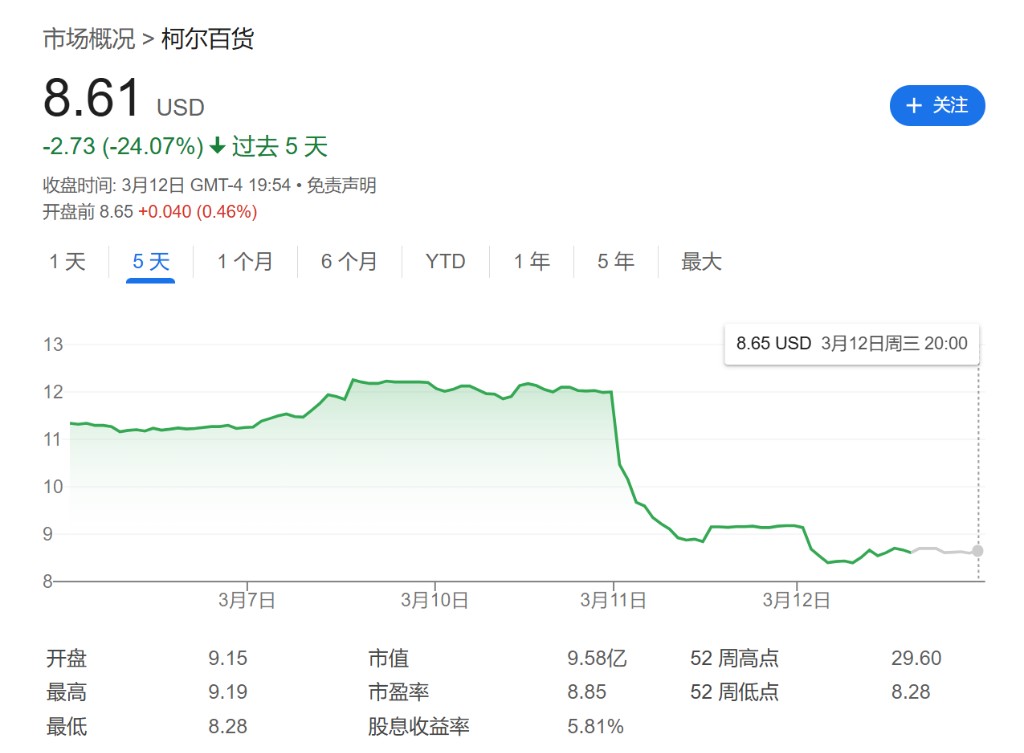Click the 股息收益率 value 5.81%
Image resolution: width=1024 pixels, height=753 pixels.
point(596,726)
